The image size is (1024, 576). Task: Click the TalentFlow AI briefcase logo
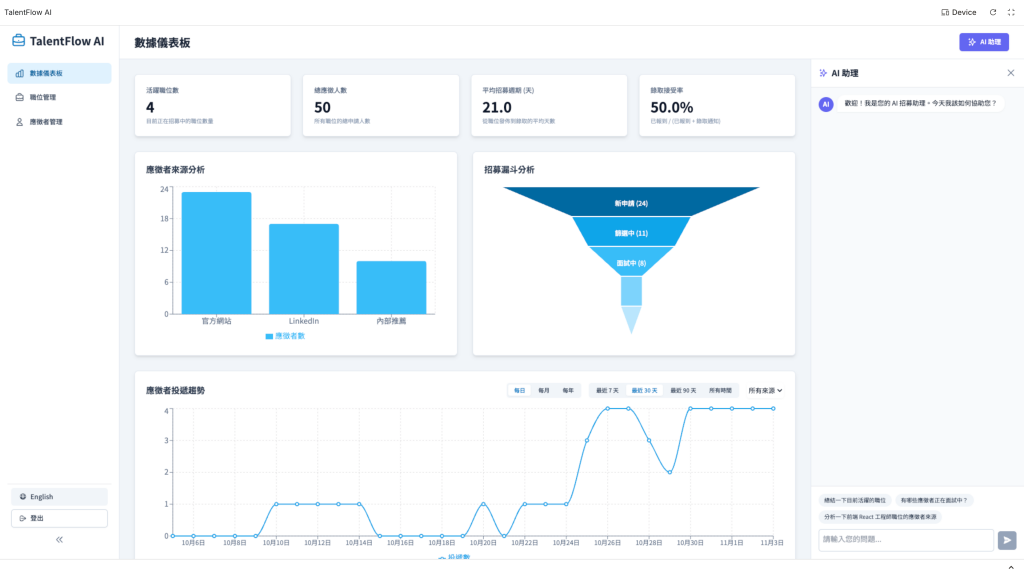click(18, 40)
